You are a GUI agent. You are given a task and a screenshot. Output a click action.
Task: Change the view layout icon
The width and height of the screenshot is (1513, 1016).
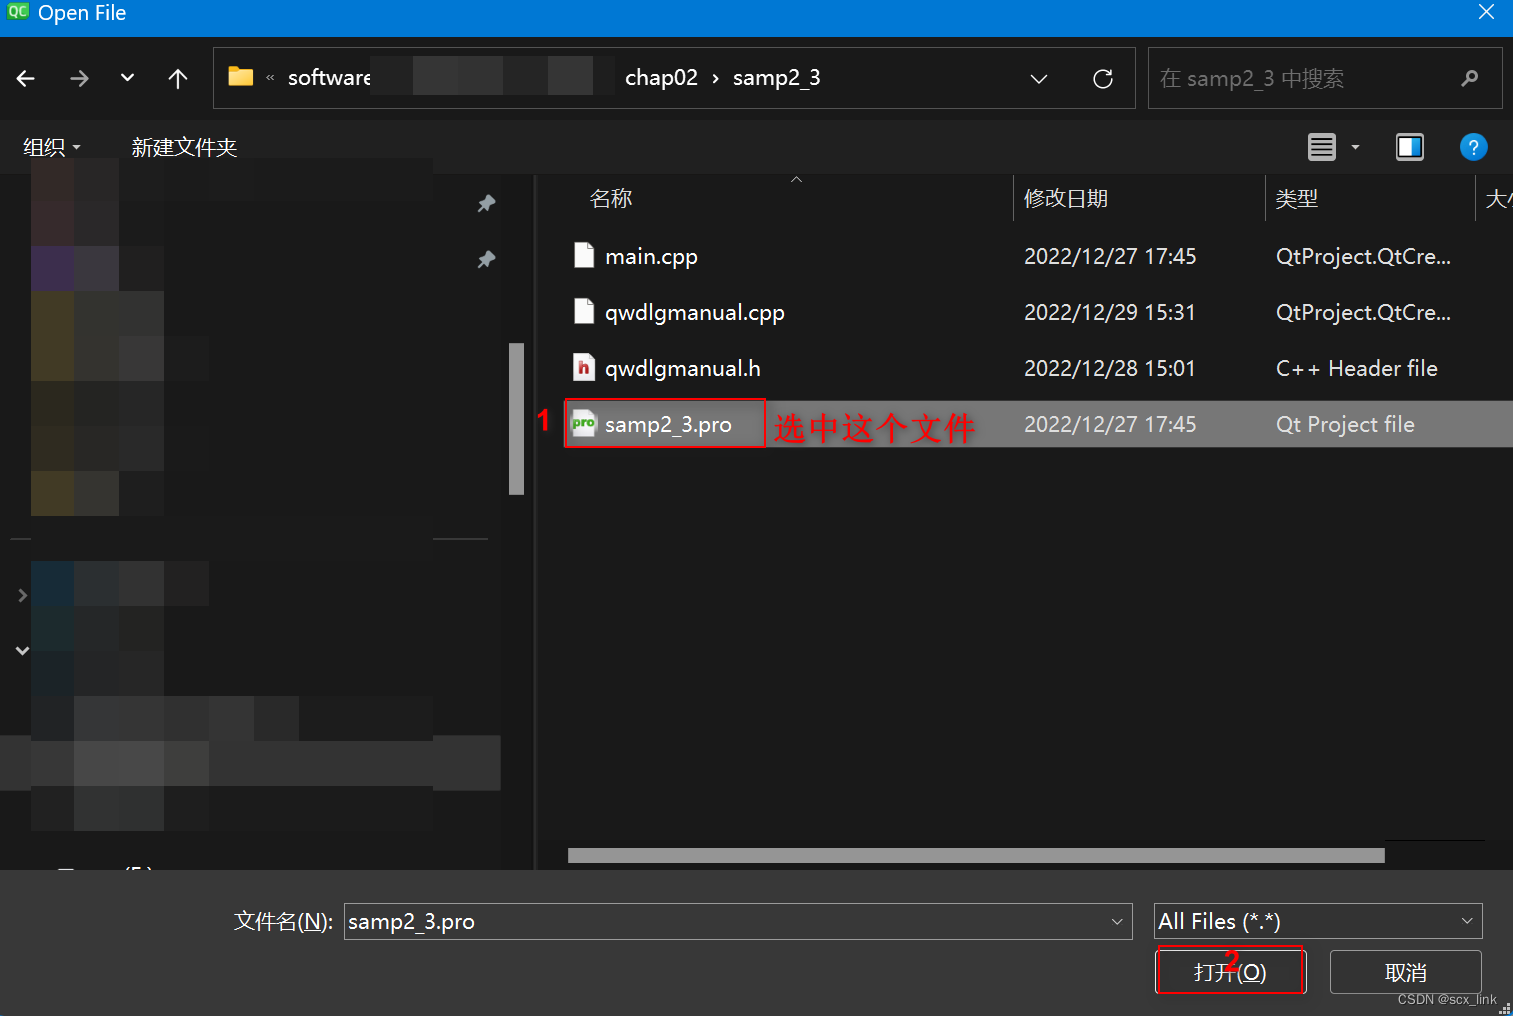click(1322, 147)
